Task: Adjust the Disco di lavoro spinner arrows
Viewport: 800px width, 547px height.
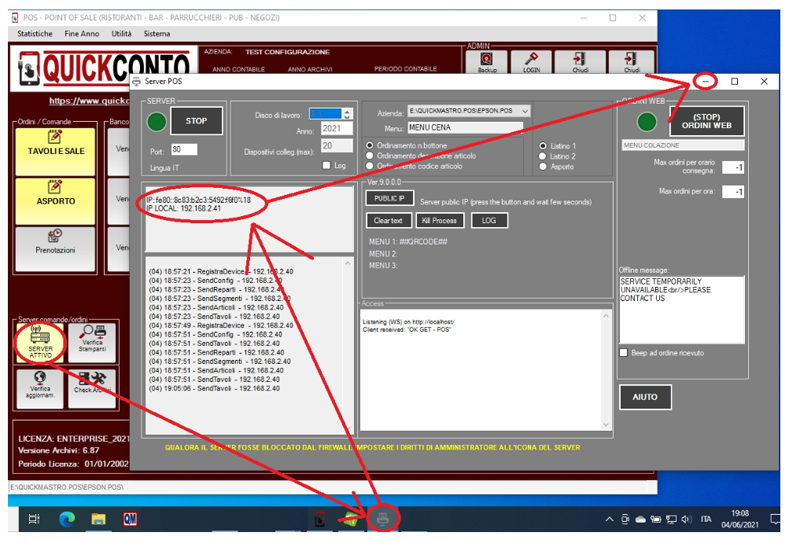Action: click(347, 114)
